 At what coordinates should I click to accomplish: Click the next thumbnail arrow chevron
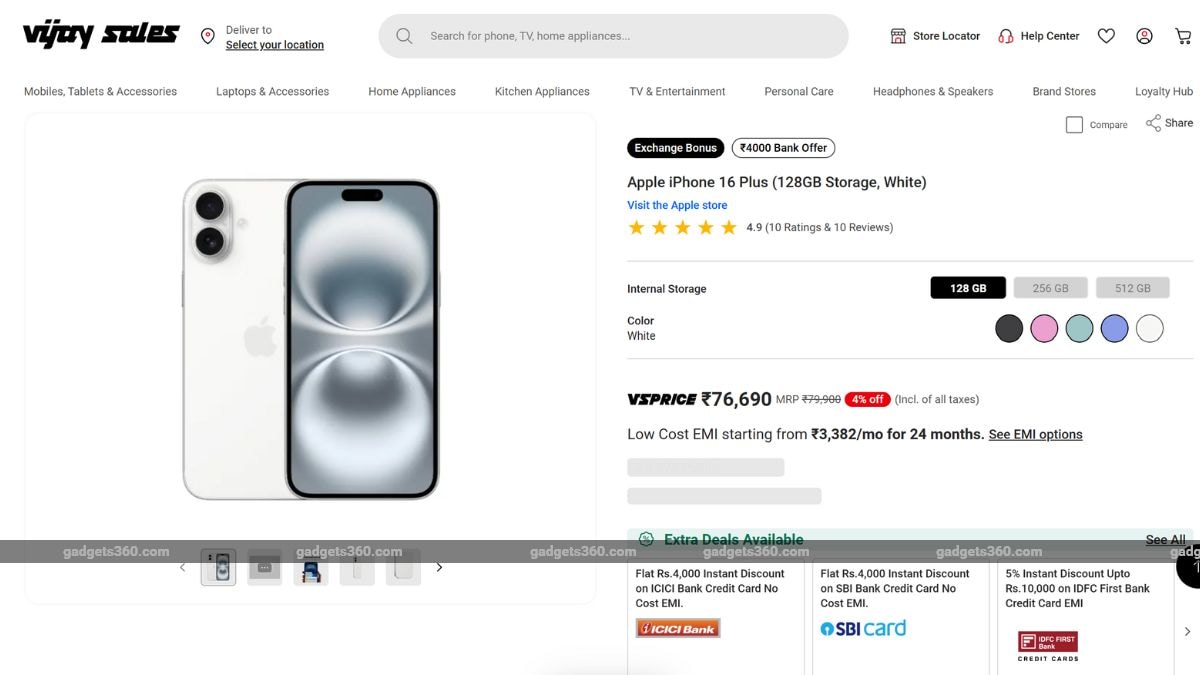pyautogui.click(x=439, y=566)
